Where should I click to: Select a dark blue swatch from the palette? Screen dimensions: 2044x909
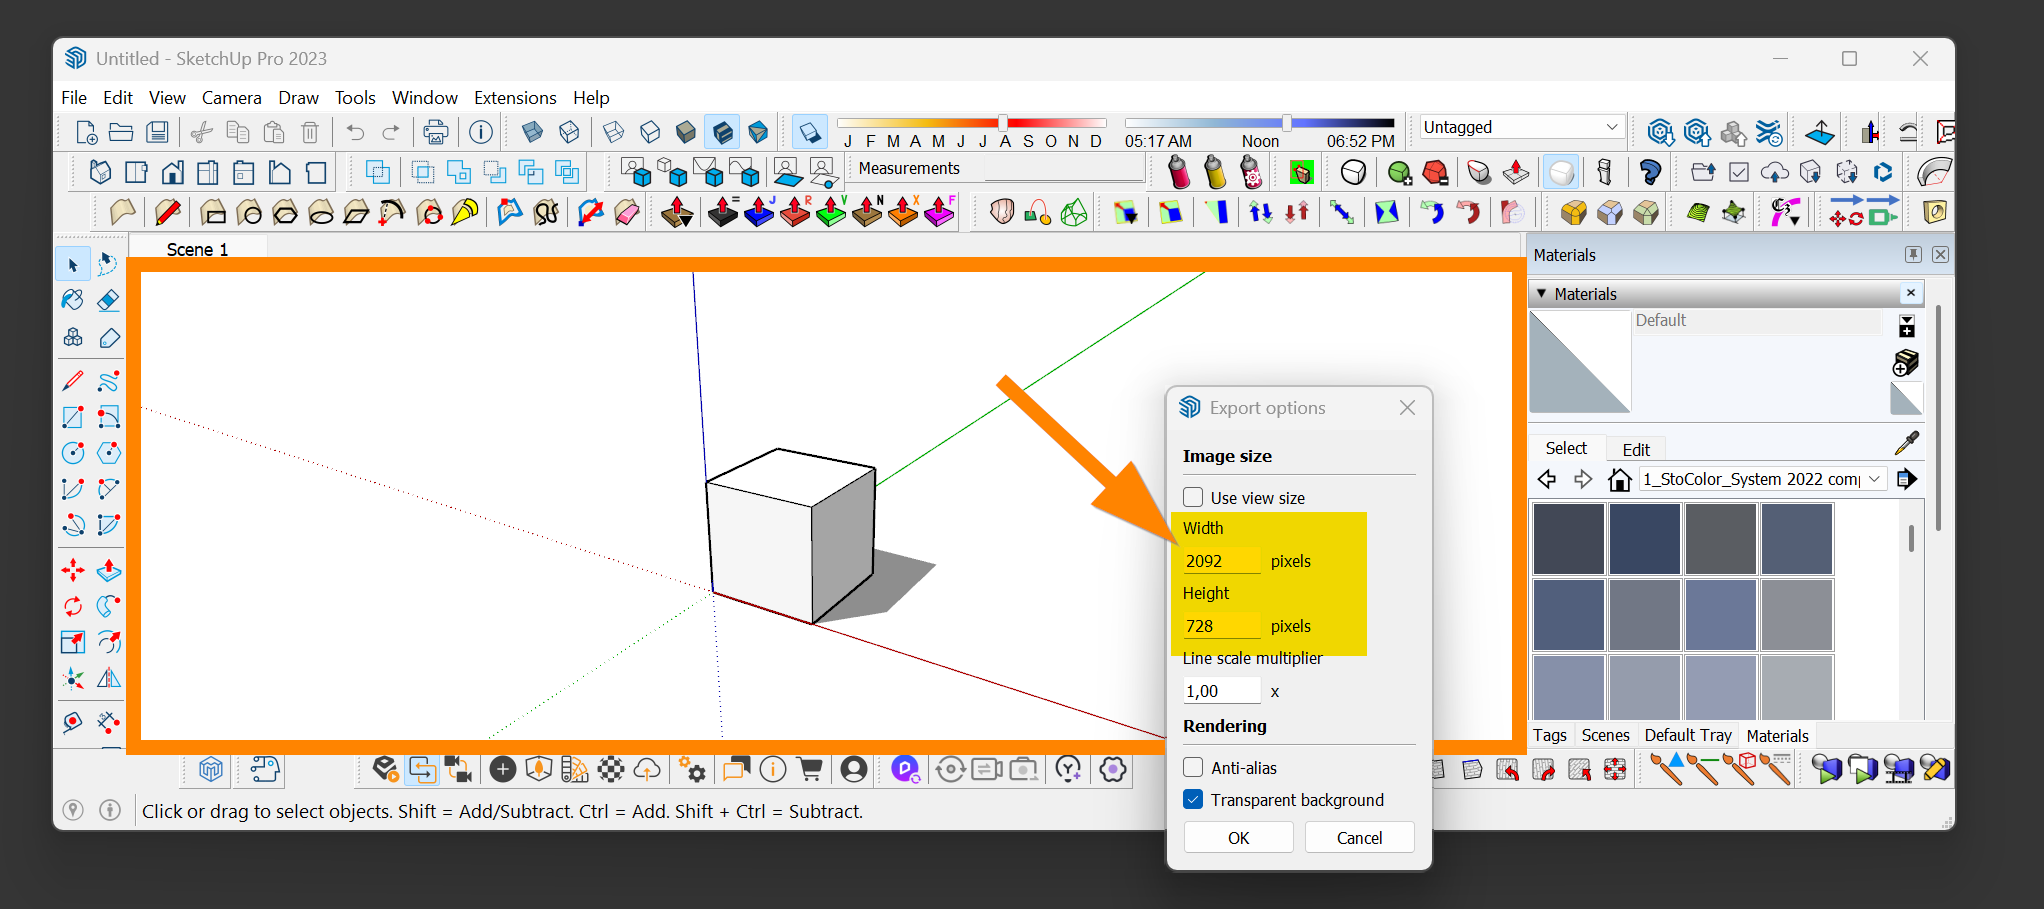pos(1644,539)
